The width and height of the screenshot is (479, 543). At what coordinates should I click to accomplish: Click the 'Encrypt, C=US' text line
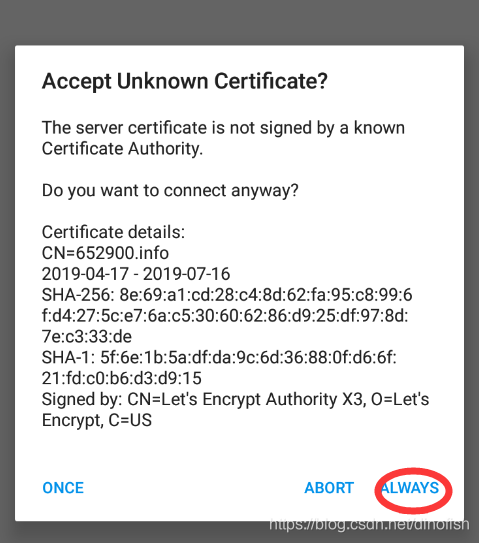pyautogui.click(x=97, y=420)
